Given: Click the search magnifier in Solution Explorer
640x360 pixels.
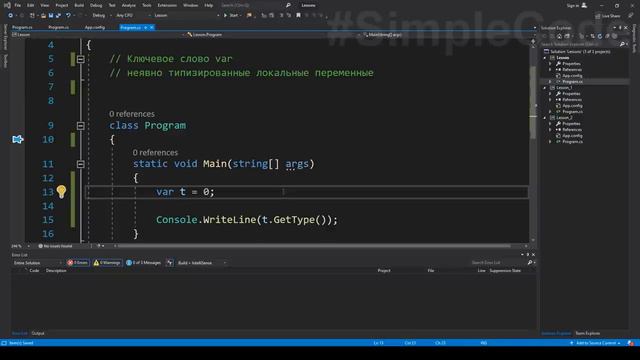Looking at the screenshot, I should 622,44.
